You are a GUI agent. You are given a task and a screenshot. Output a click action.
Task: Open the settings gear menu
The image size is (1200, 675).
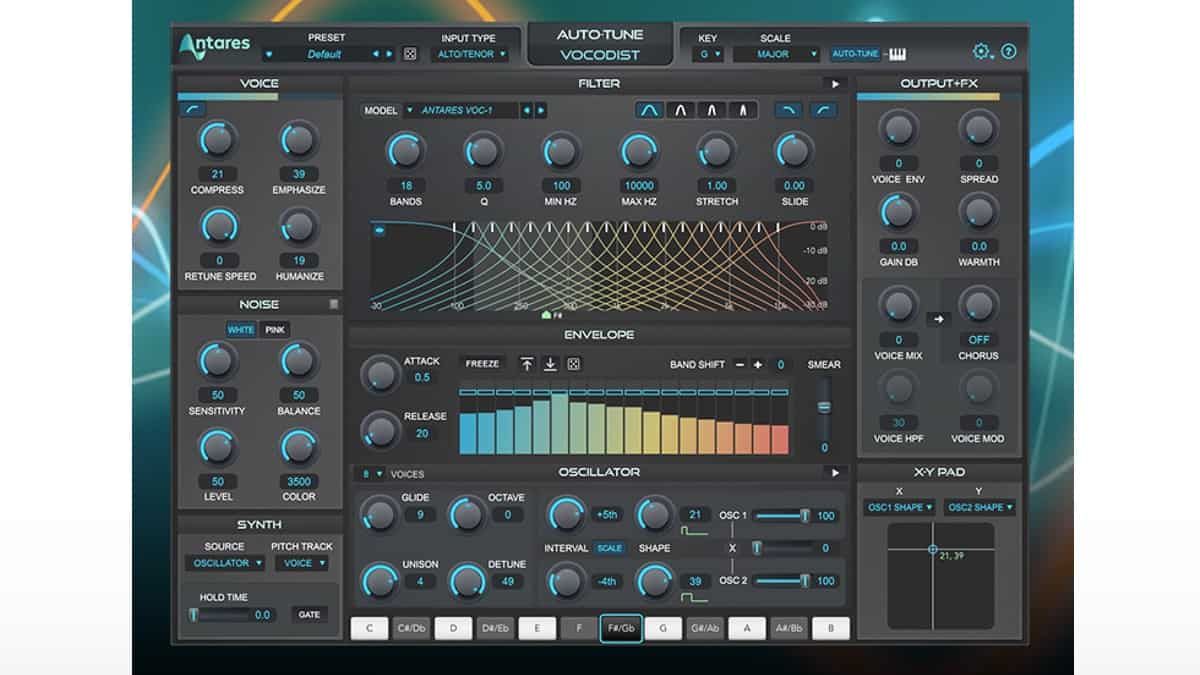(981, 52)
